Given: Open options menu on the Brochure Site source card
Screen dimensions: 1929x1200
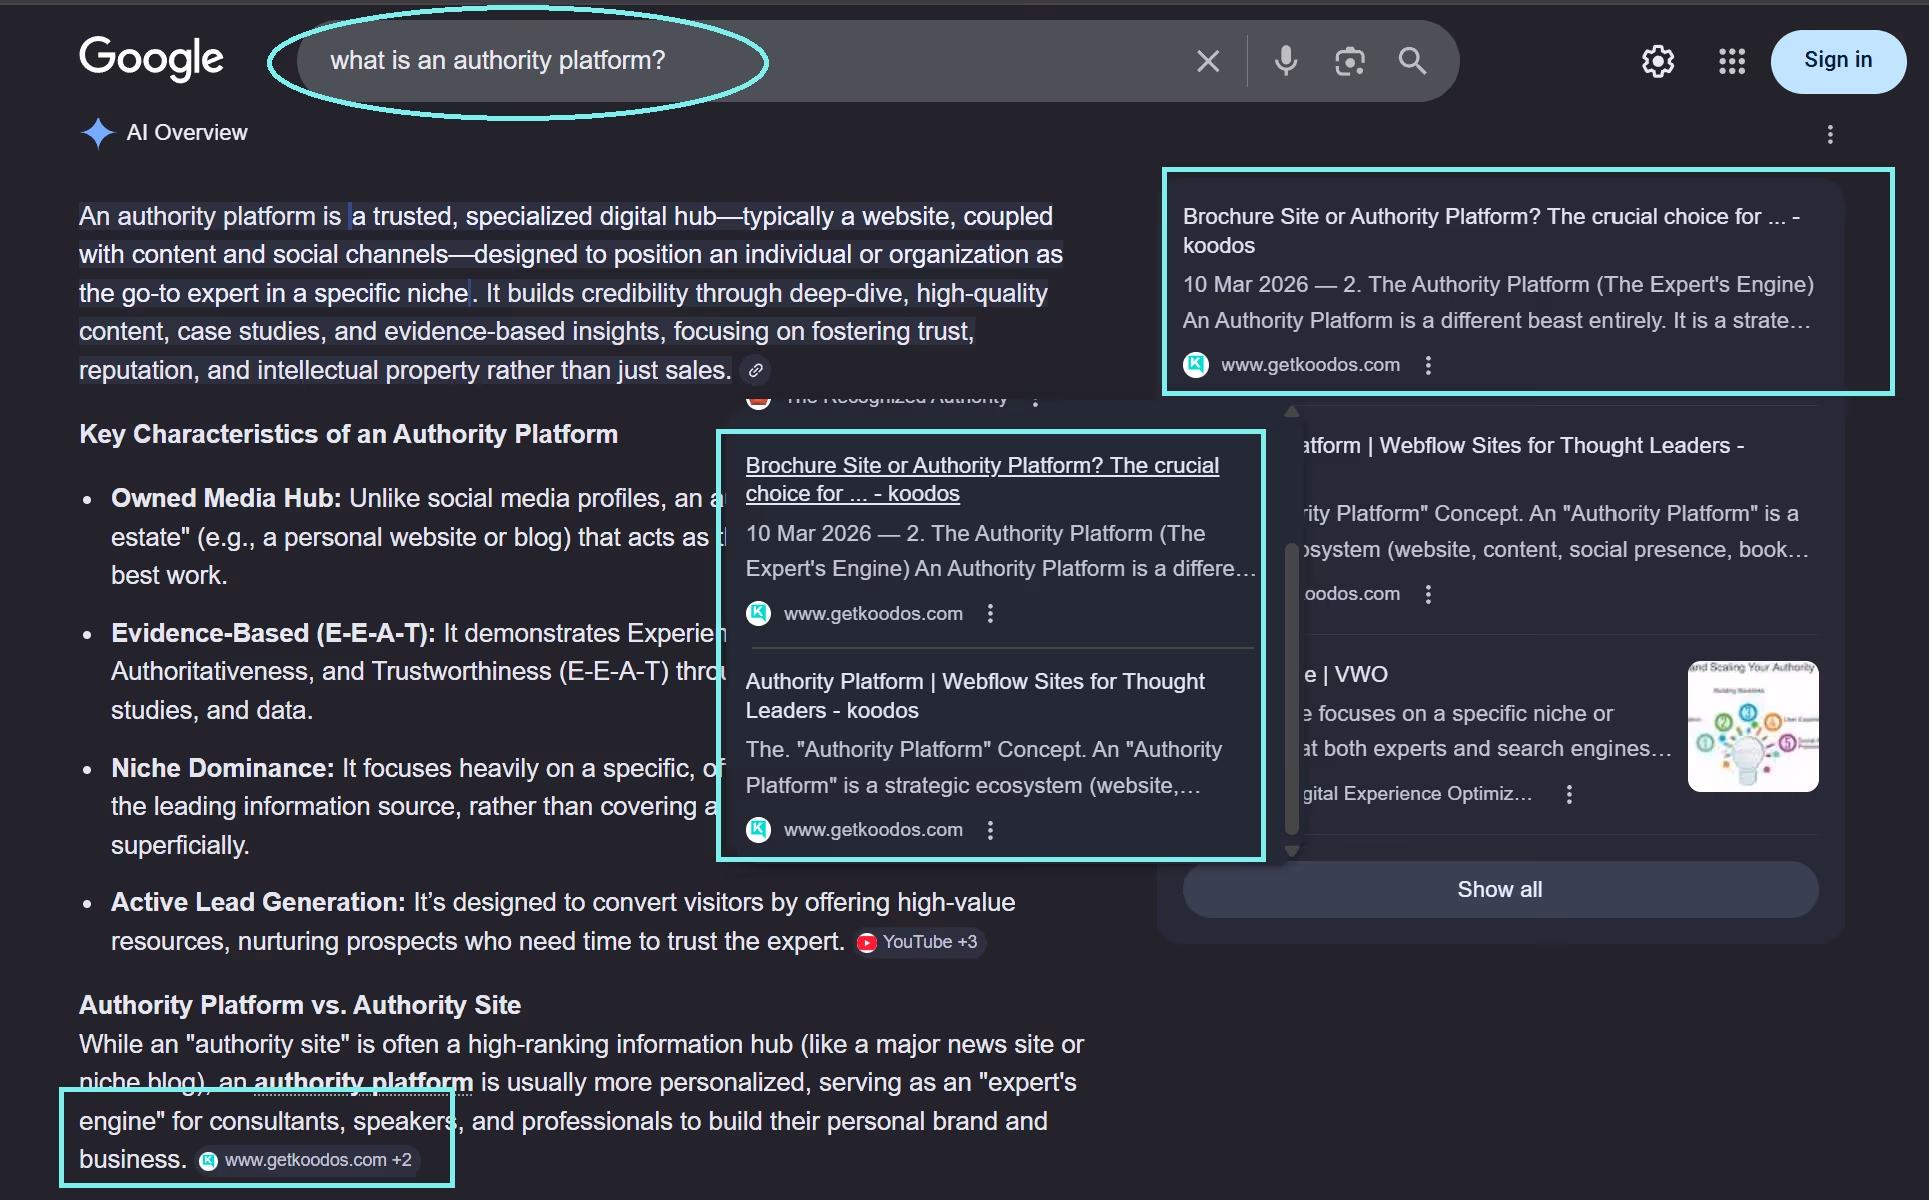Looking at the screenshot, I should click(x=1428, y=364).
